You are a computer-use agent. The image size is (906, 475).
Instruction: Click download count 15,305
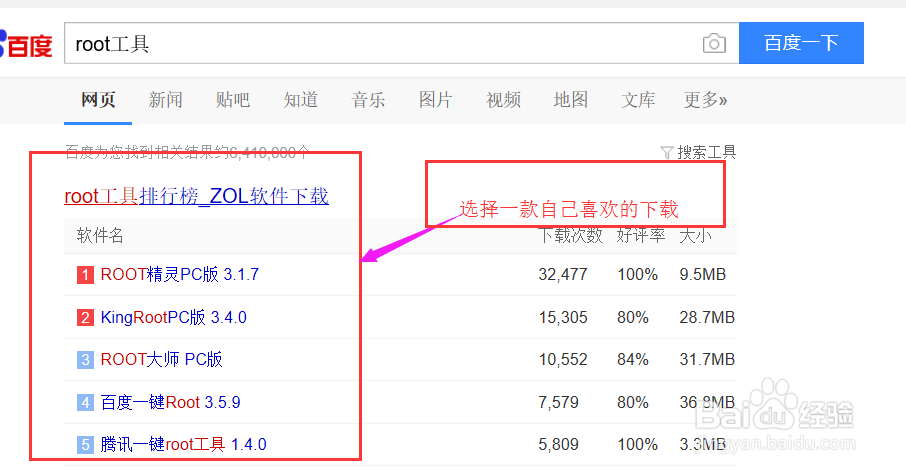(x=563, y=317)
